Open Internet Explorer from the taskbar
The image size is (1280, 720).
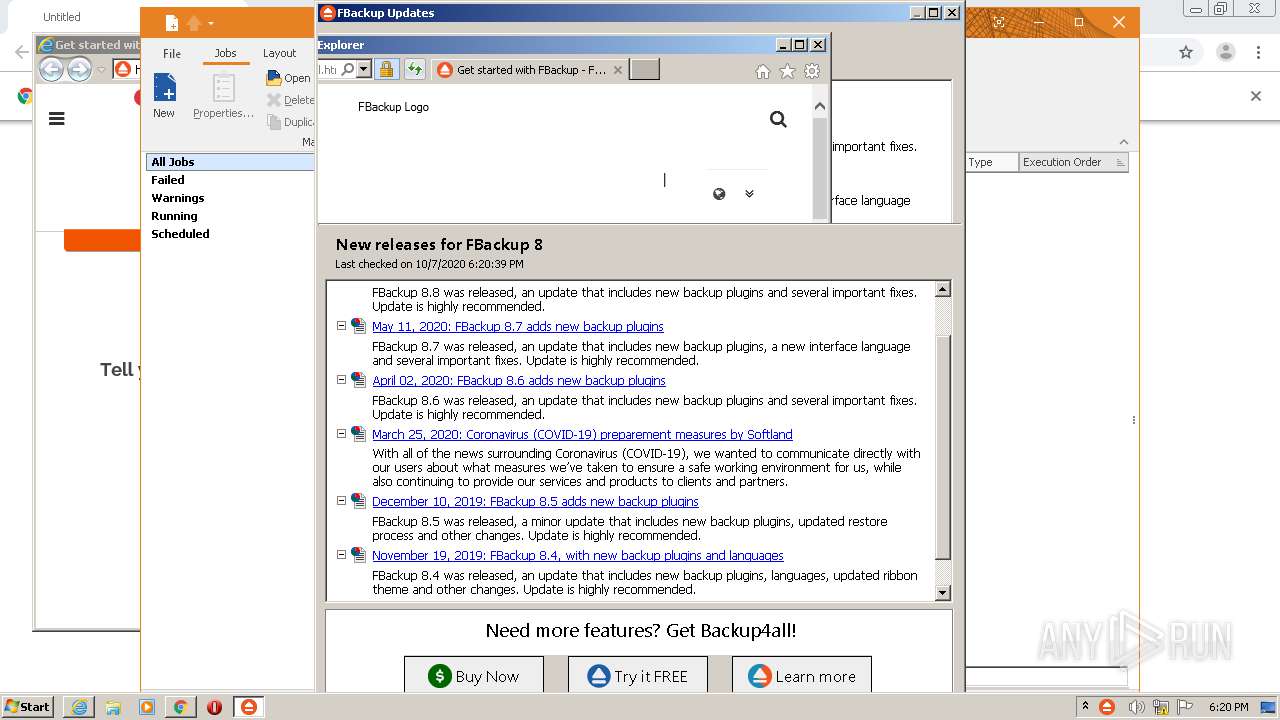(79, 707)
